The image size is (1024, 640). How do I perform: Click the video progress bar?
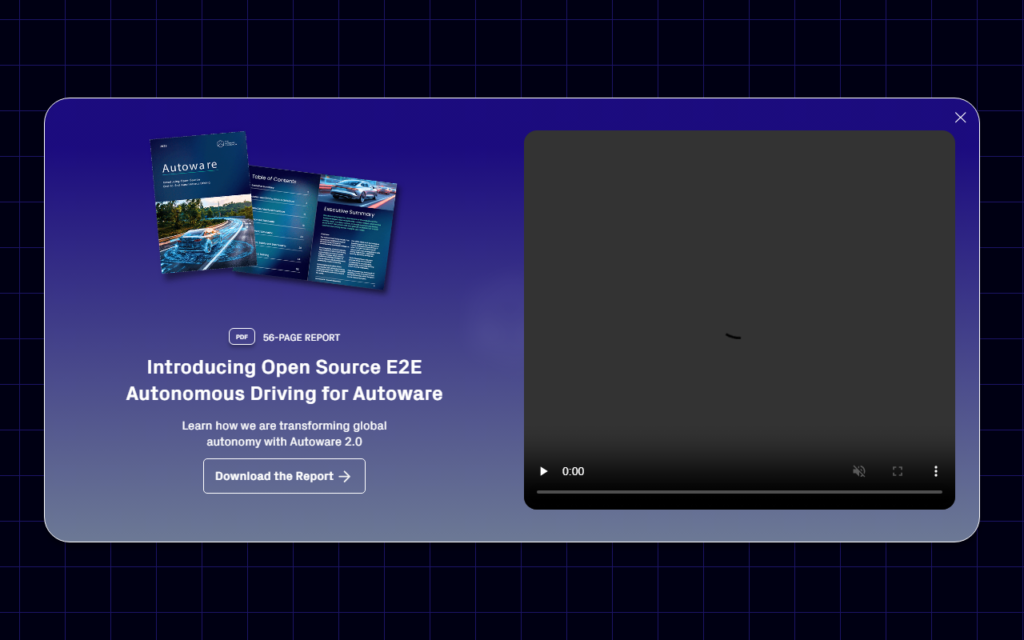[739, 492]
